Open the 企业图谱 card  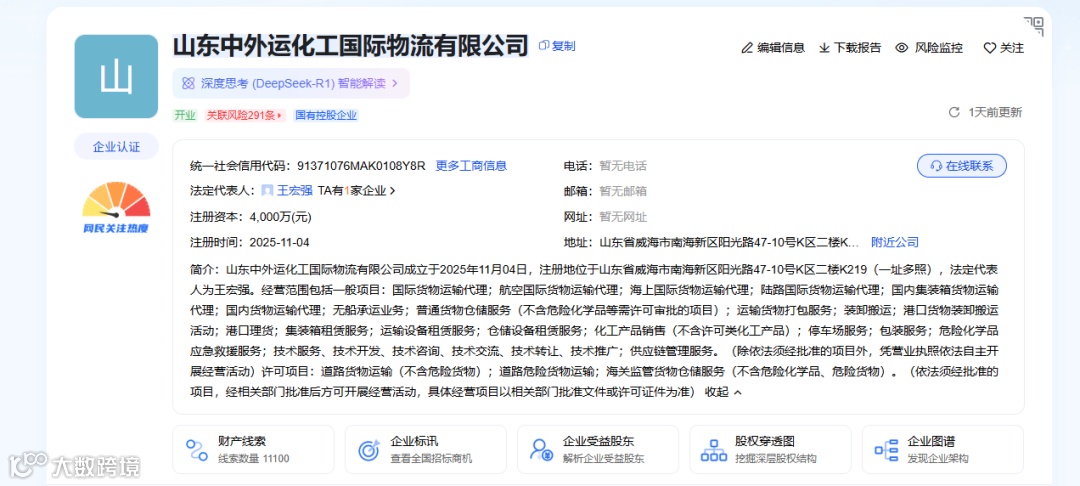[942, 450]
